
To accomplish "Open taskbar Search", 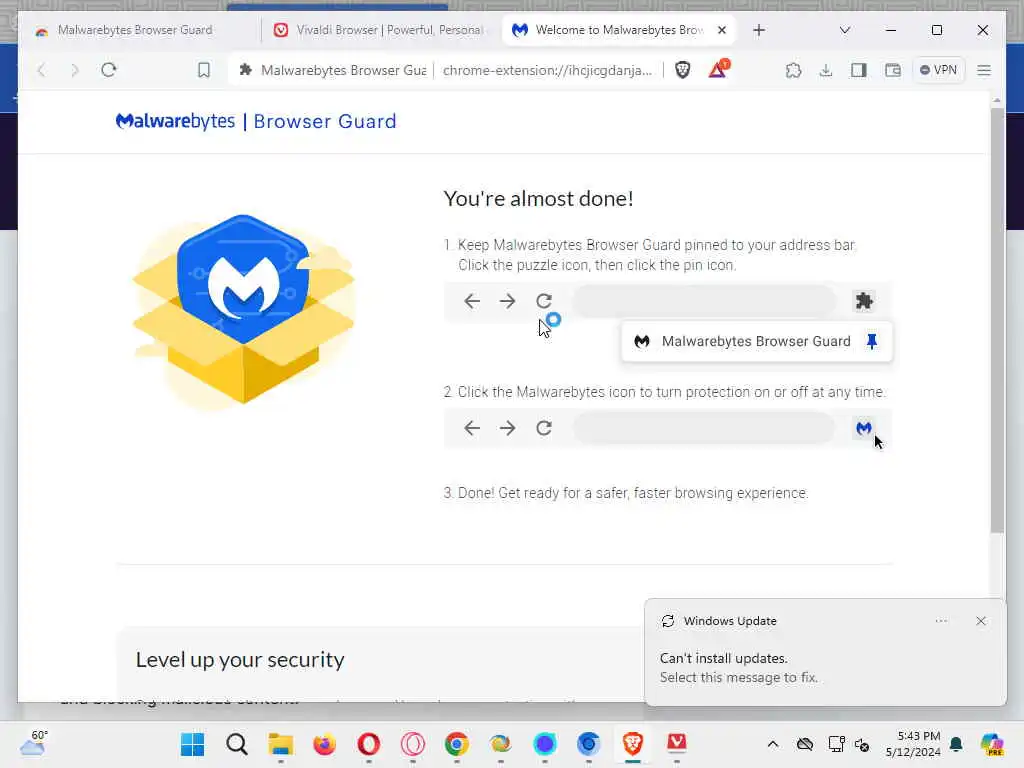I will point(237,744).
